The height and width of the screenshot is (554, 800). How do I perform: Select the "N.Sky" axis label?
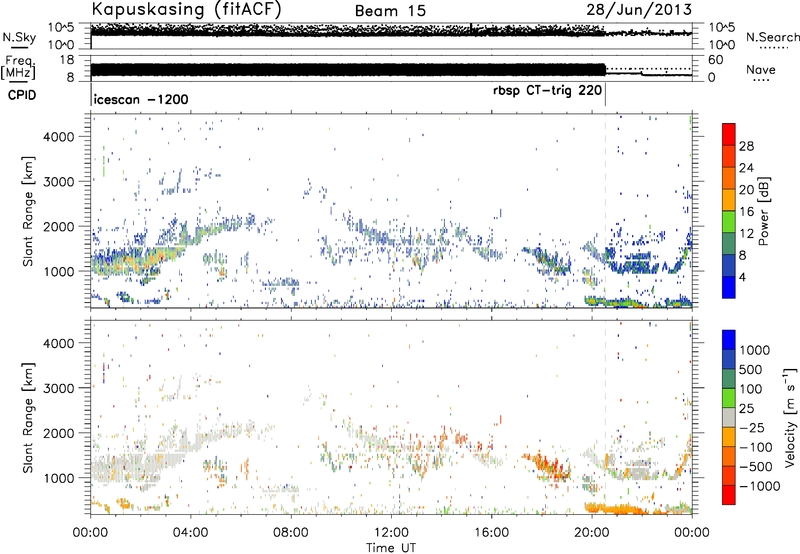pos(19,37)
